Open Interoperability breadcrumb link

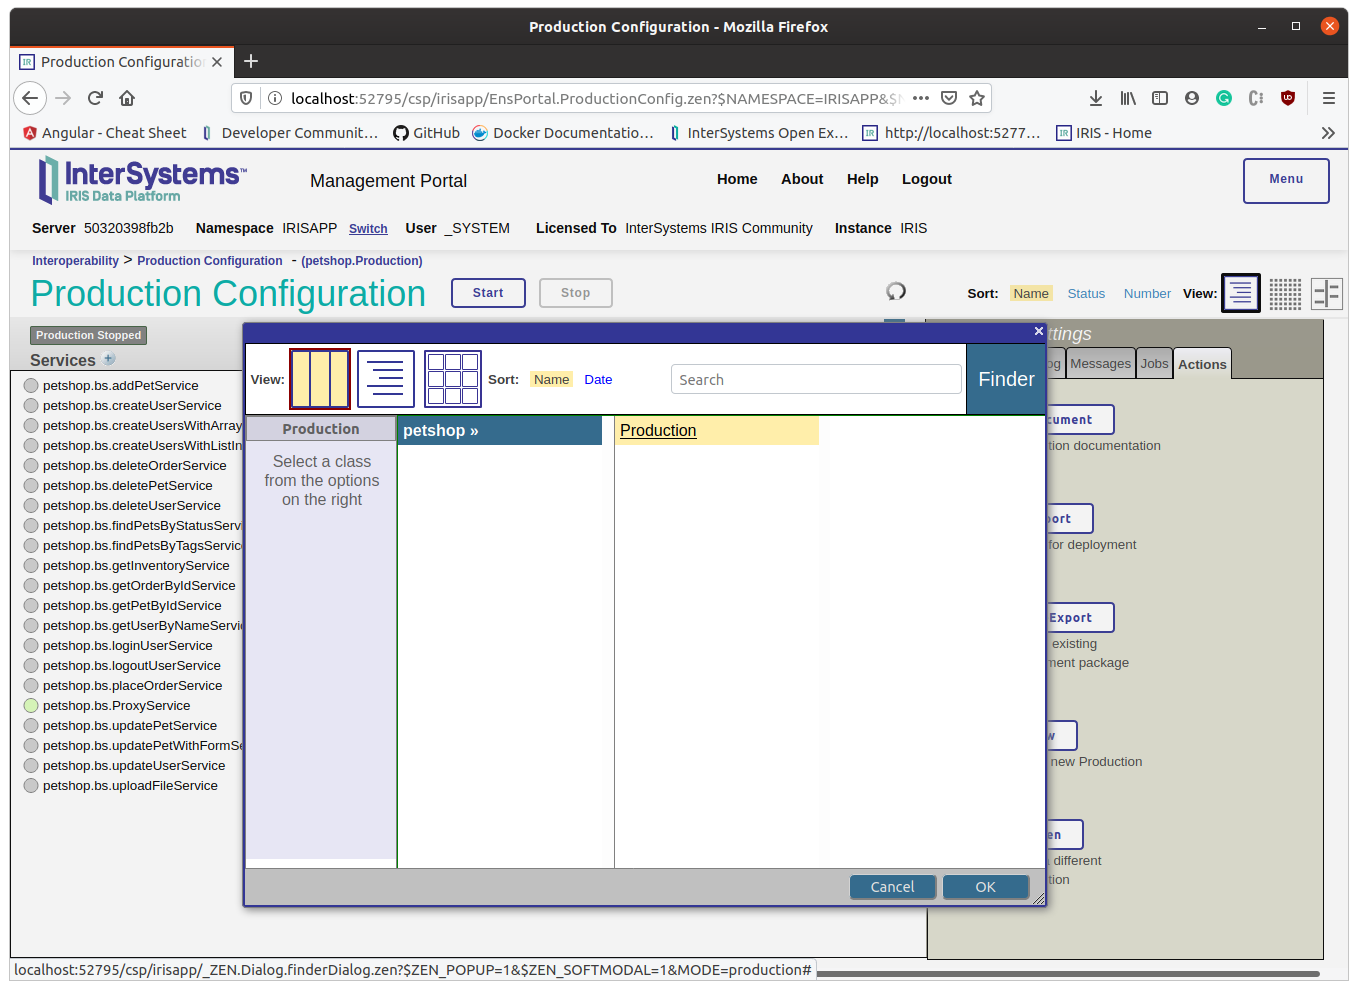tap(75, 261)
